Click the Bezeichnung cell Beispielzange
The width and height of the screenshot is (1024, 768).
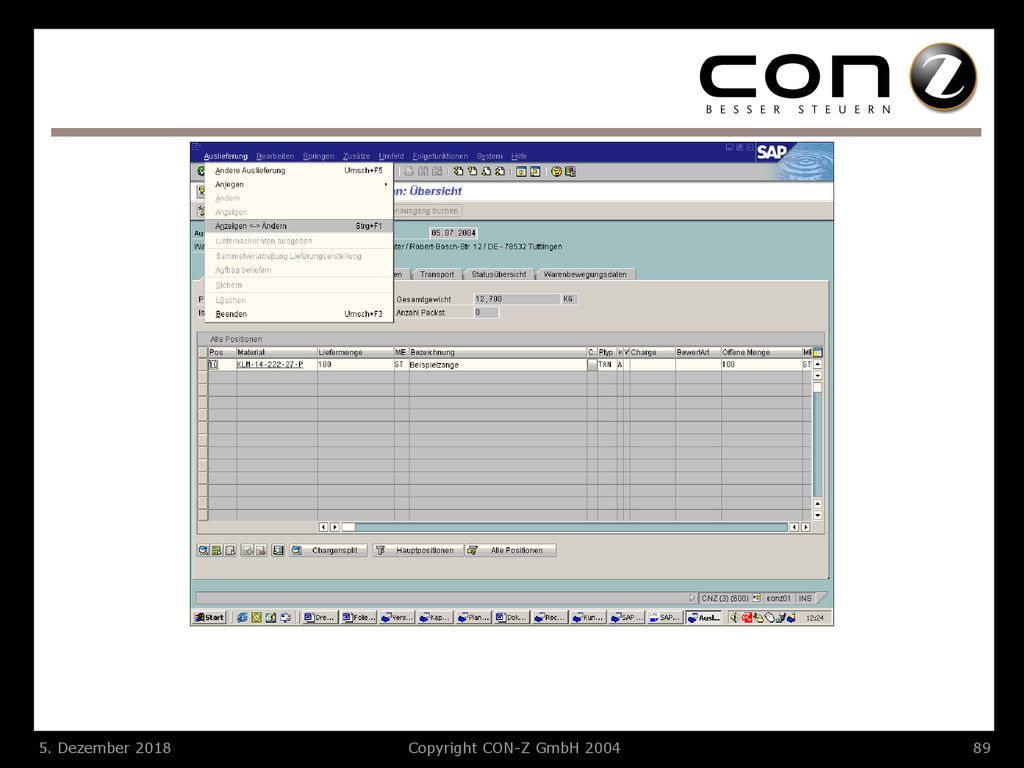click(x=498, y=365)
